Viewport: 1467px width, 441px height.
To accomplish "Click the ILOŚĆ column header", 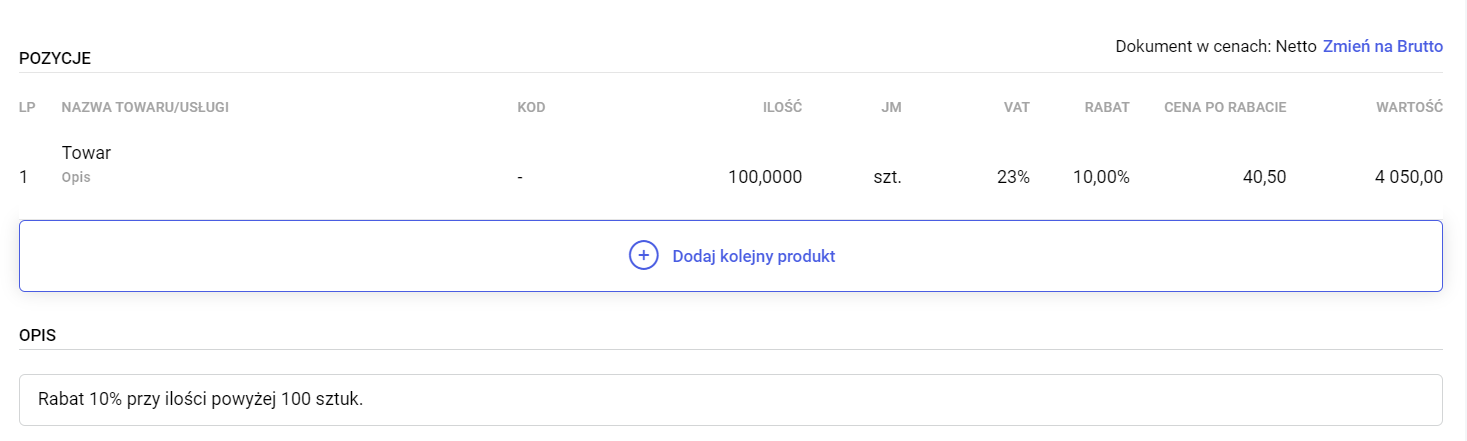I will point(785,107).
